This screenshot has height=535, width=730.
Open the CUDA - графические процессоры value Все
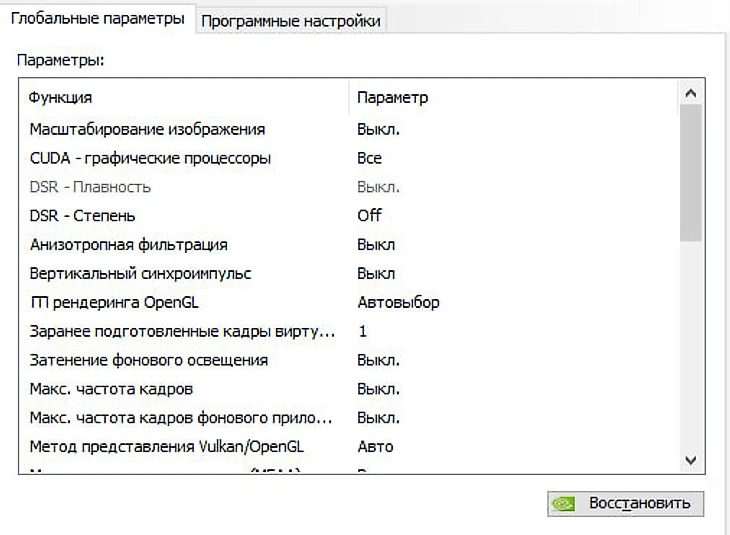369,158
